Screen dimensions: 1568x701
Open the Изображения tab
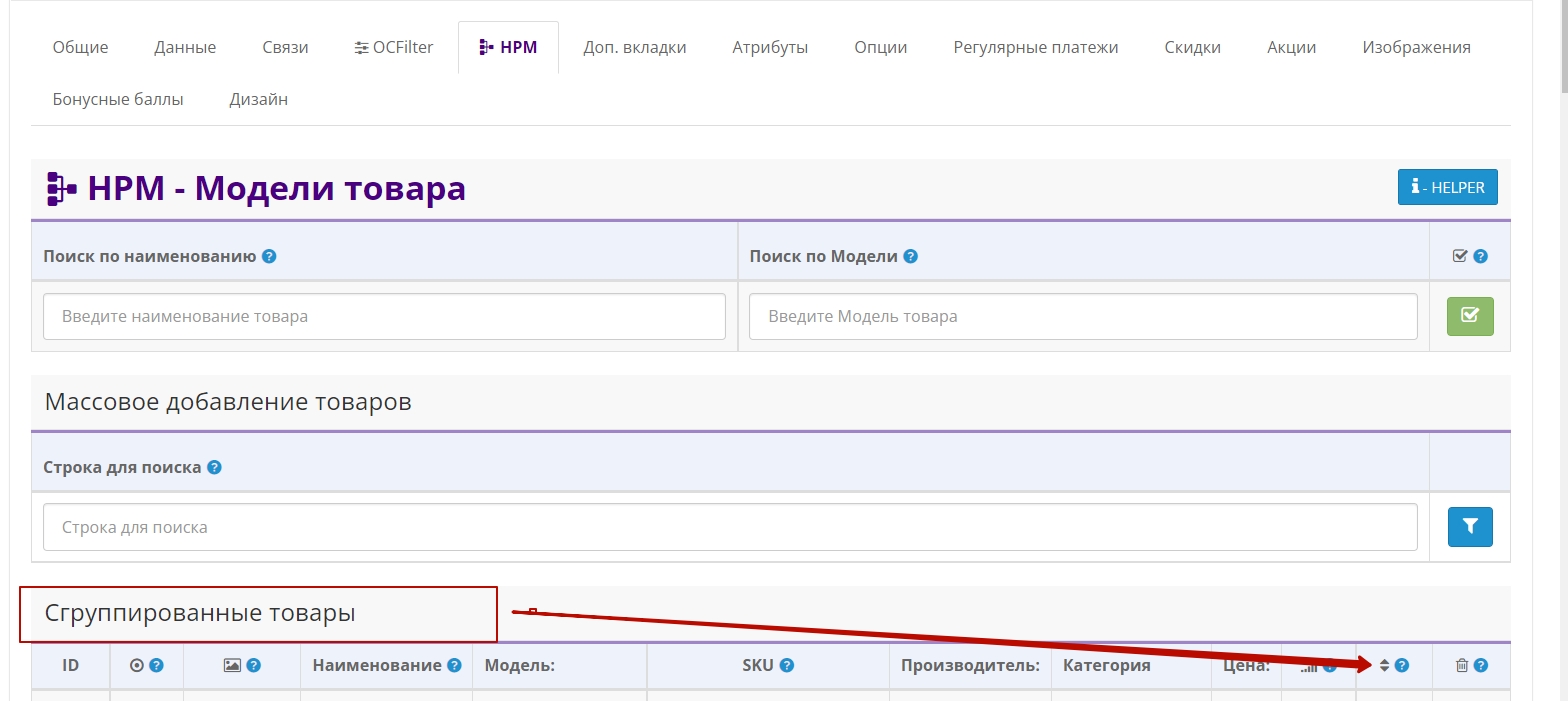coord(1416,47)
